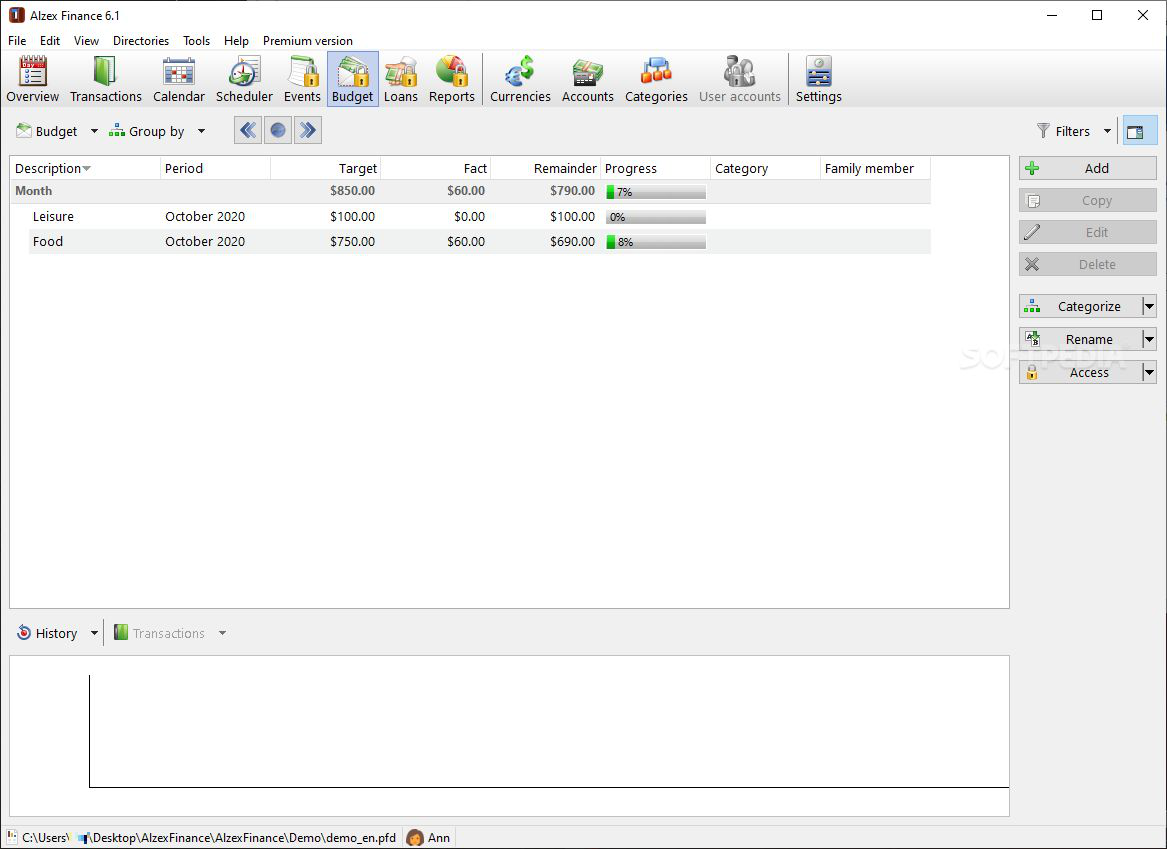
Task: Click the History panel button
Action: tap(47, 633)
